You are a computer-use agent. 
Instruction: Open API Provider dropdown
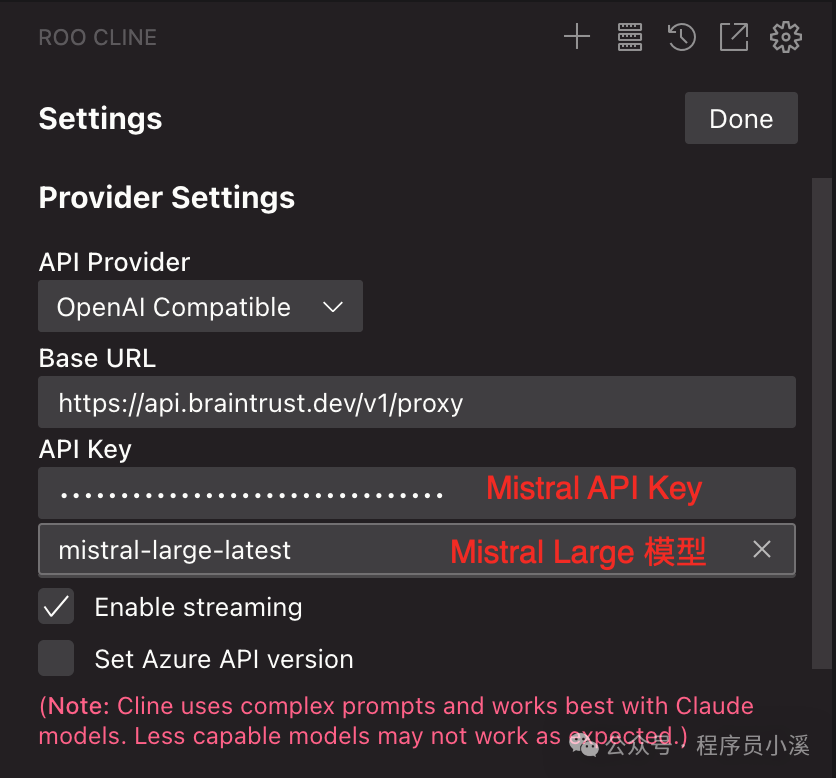point(200,307)
